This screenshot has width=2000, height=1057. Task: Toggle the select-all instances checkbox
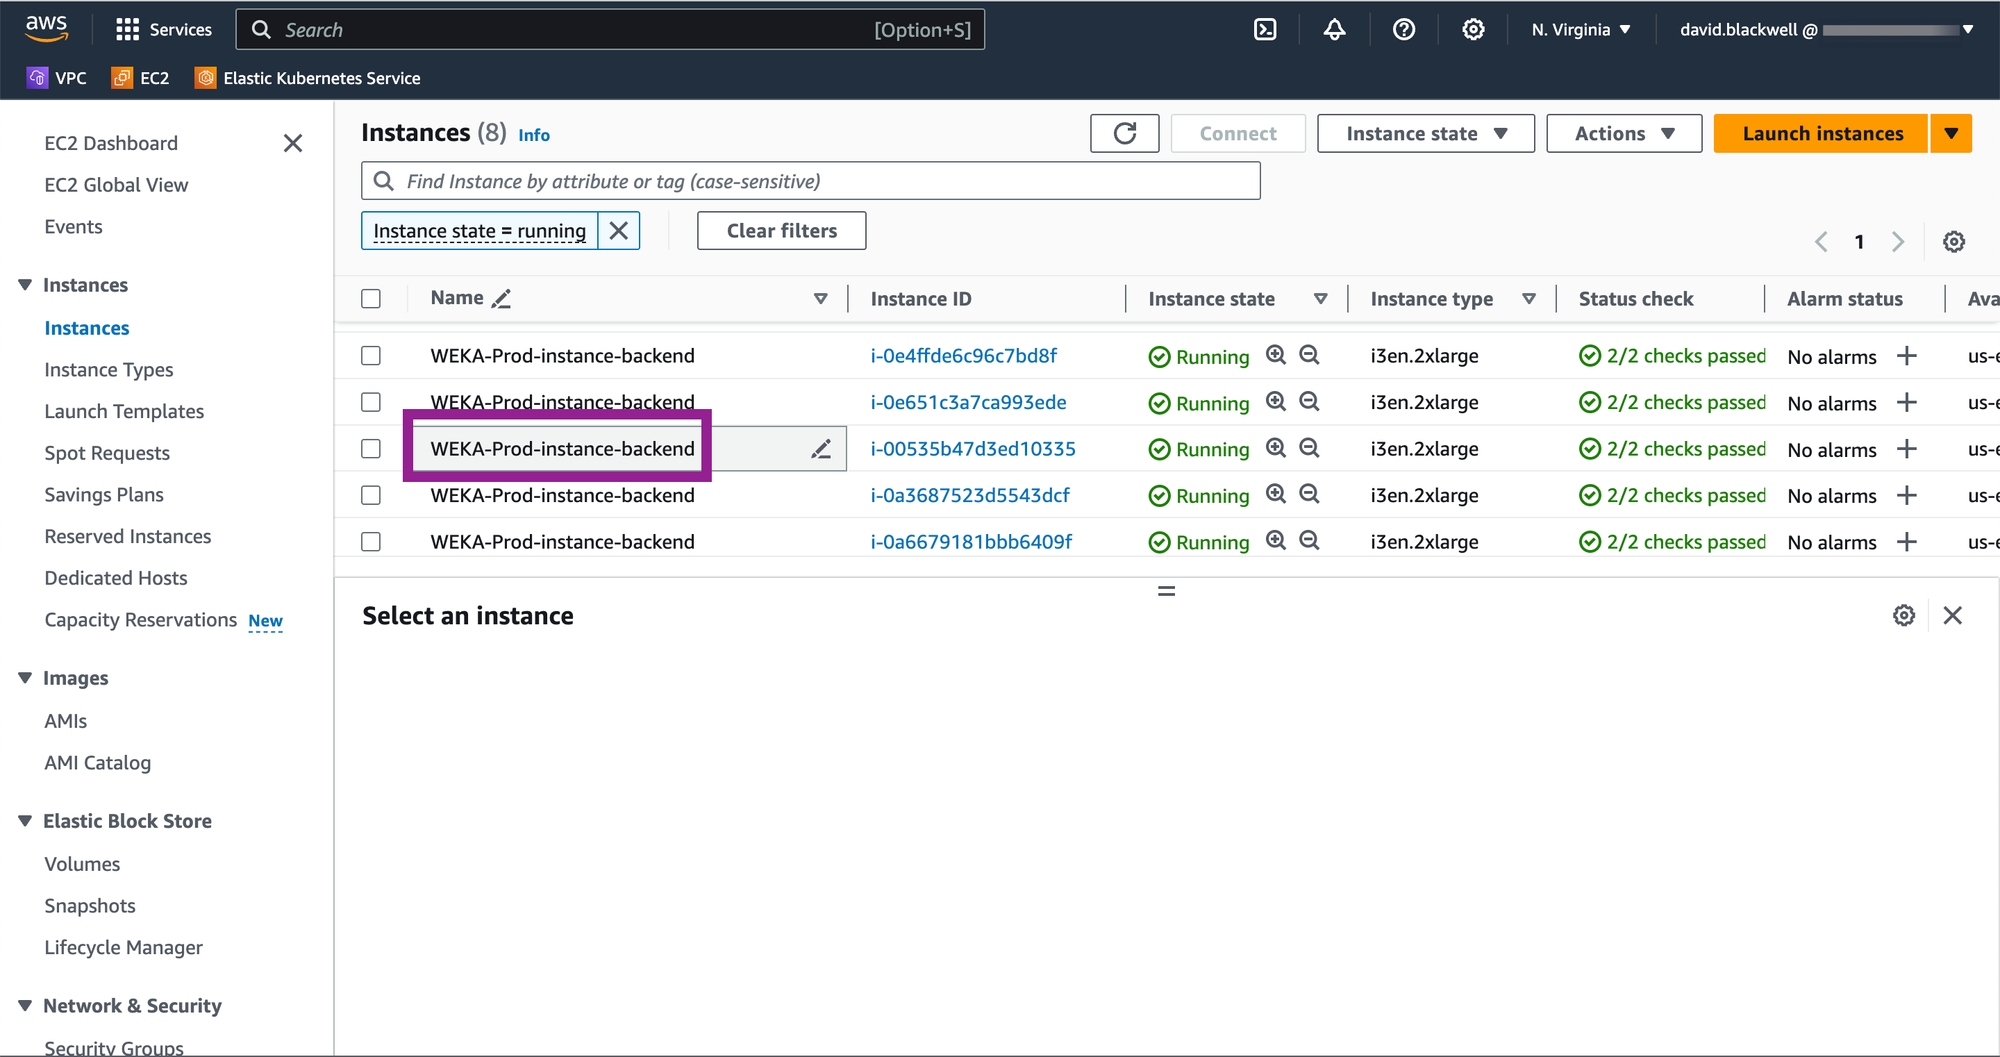pyautogui.click(x=371, y=299)
